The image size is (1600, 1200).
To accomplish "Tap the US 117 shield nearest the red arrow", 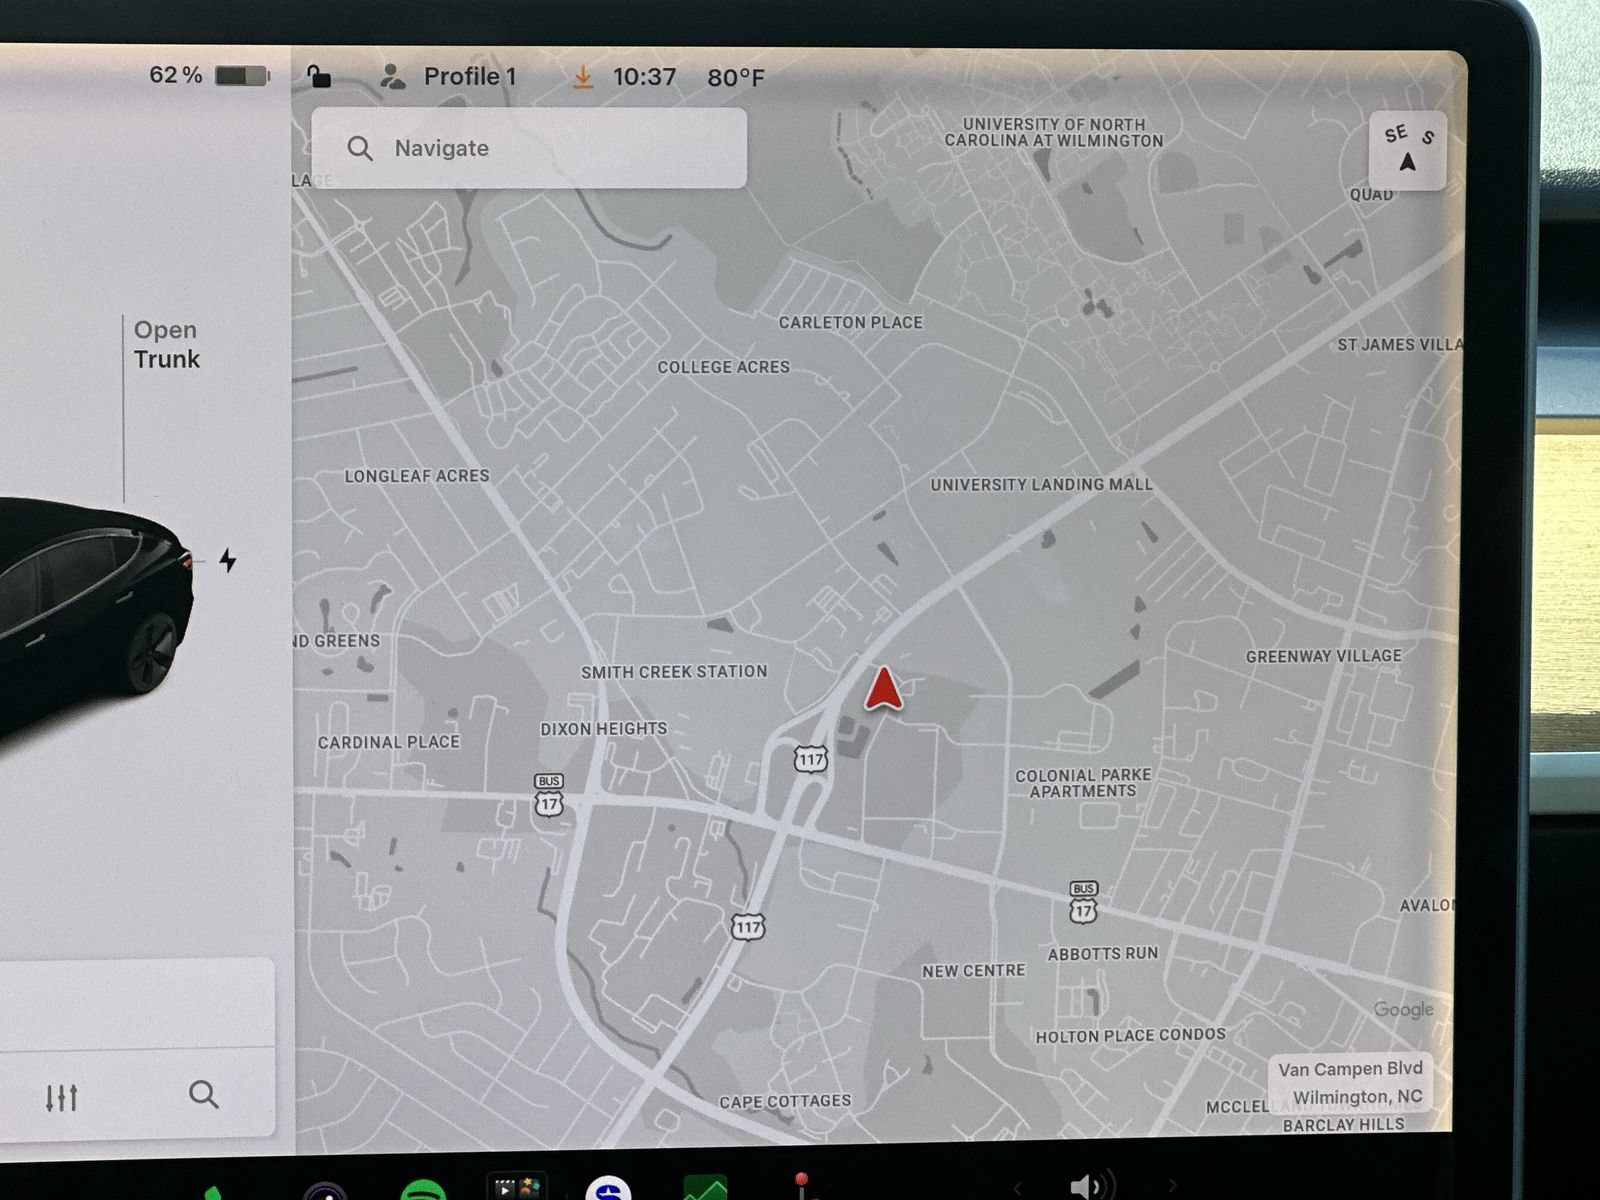I will [x=811, y=759].
